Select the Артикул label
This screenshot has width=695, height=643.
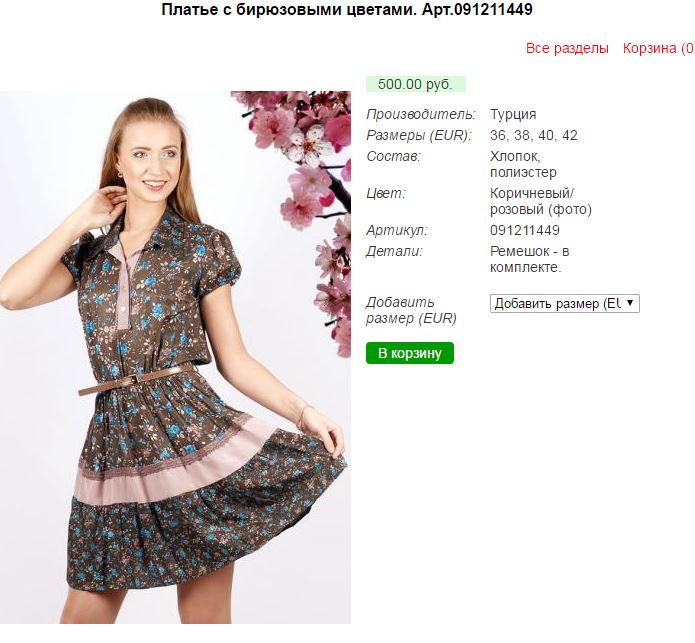click(x=397, y=230)
